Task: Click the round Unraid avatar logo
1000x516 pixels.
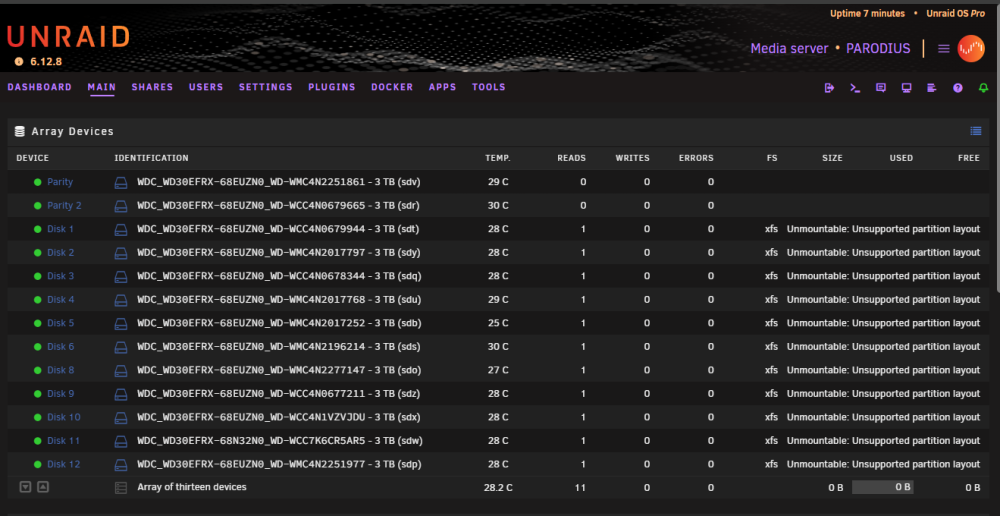Action: point(971,48)
